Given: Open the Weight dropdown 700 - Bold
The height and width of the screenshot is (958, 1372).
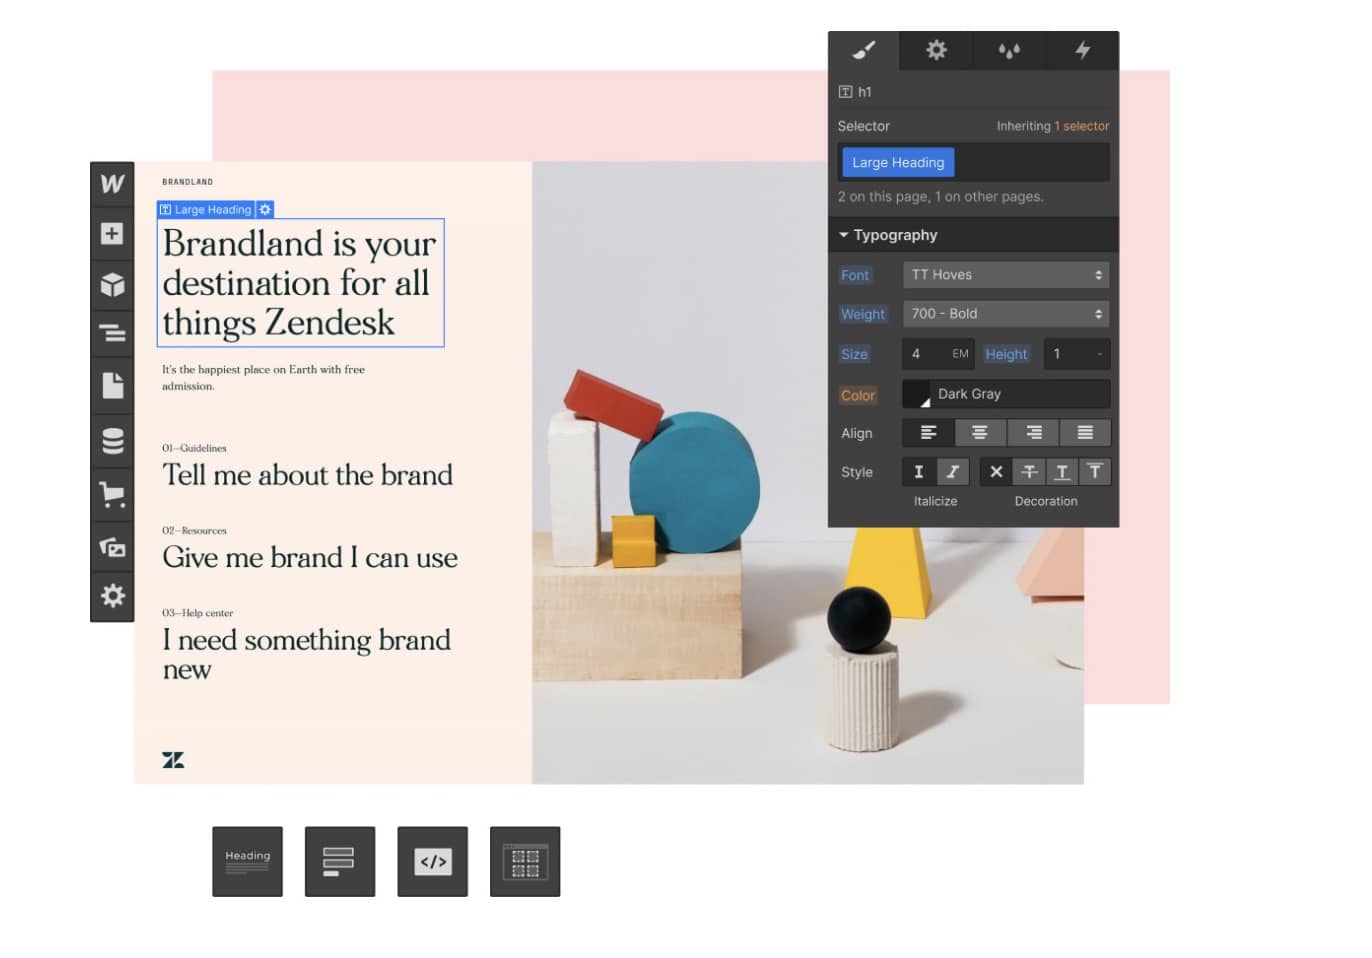Looking at the screenshot, I should tap(1006, 314).
